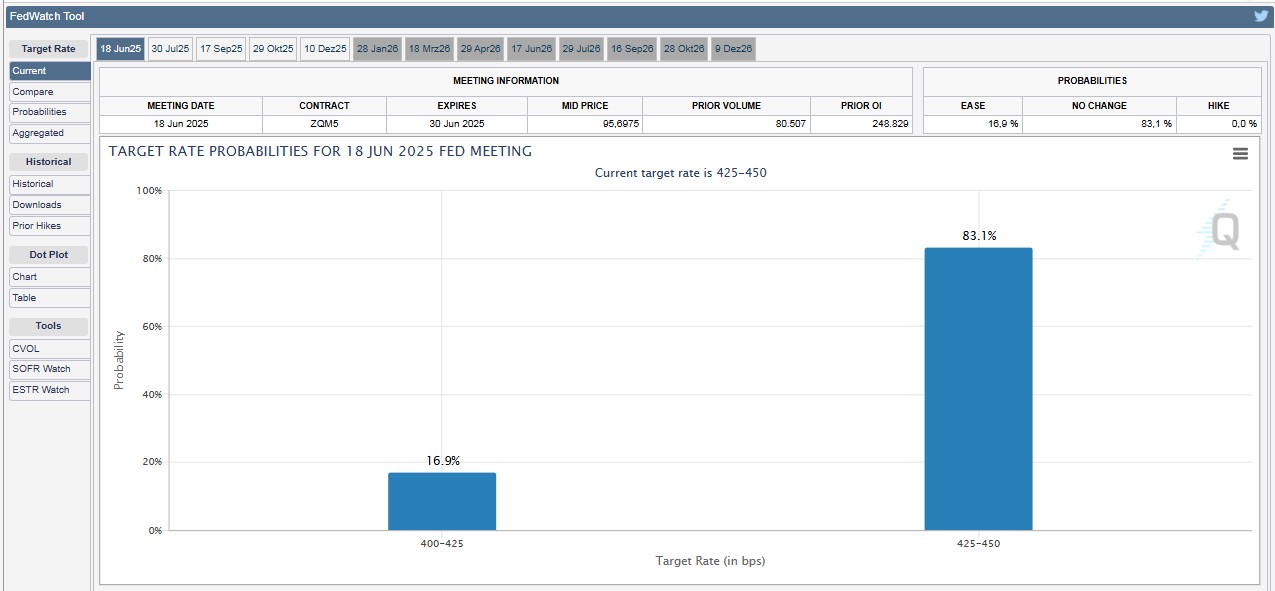The height and width of the screenshot is (591, 1275).
Task: Open the Compare view in sidebar
Action: (x=50, y=92)
